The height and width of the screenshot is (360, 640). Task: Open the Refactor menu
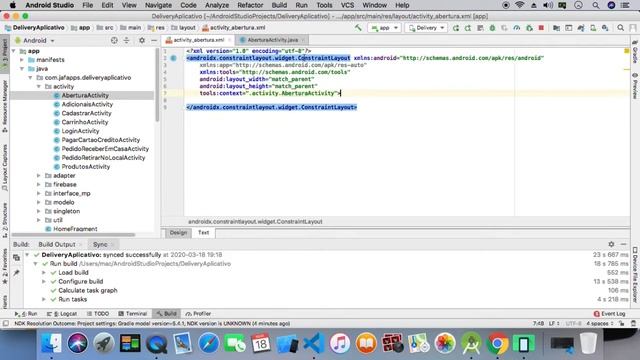coord(250,5)
